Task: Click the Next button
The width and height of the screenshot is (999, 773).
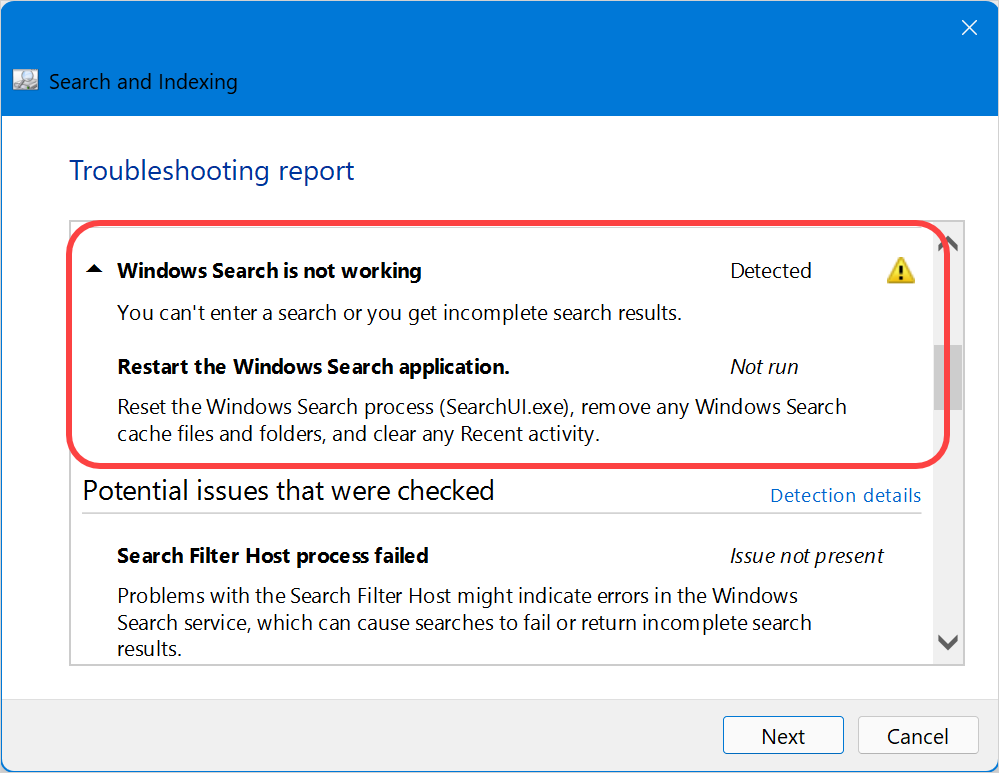Action: 783,735
